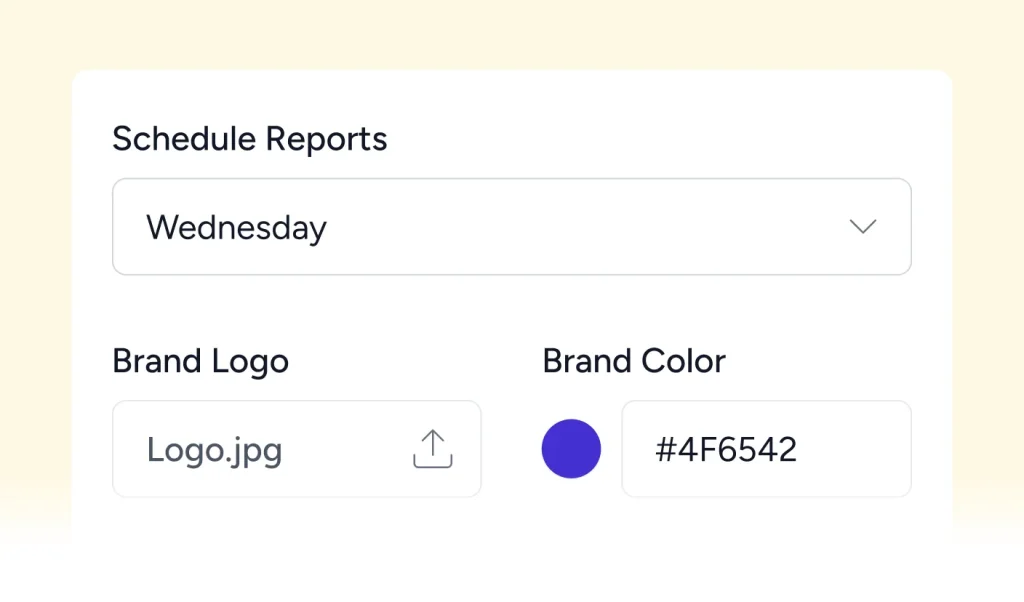Viewport: 1024px width, 602px height.
Task: Click the Schedule Reports label
Action: pos(249,139)
